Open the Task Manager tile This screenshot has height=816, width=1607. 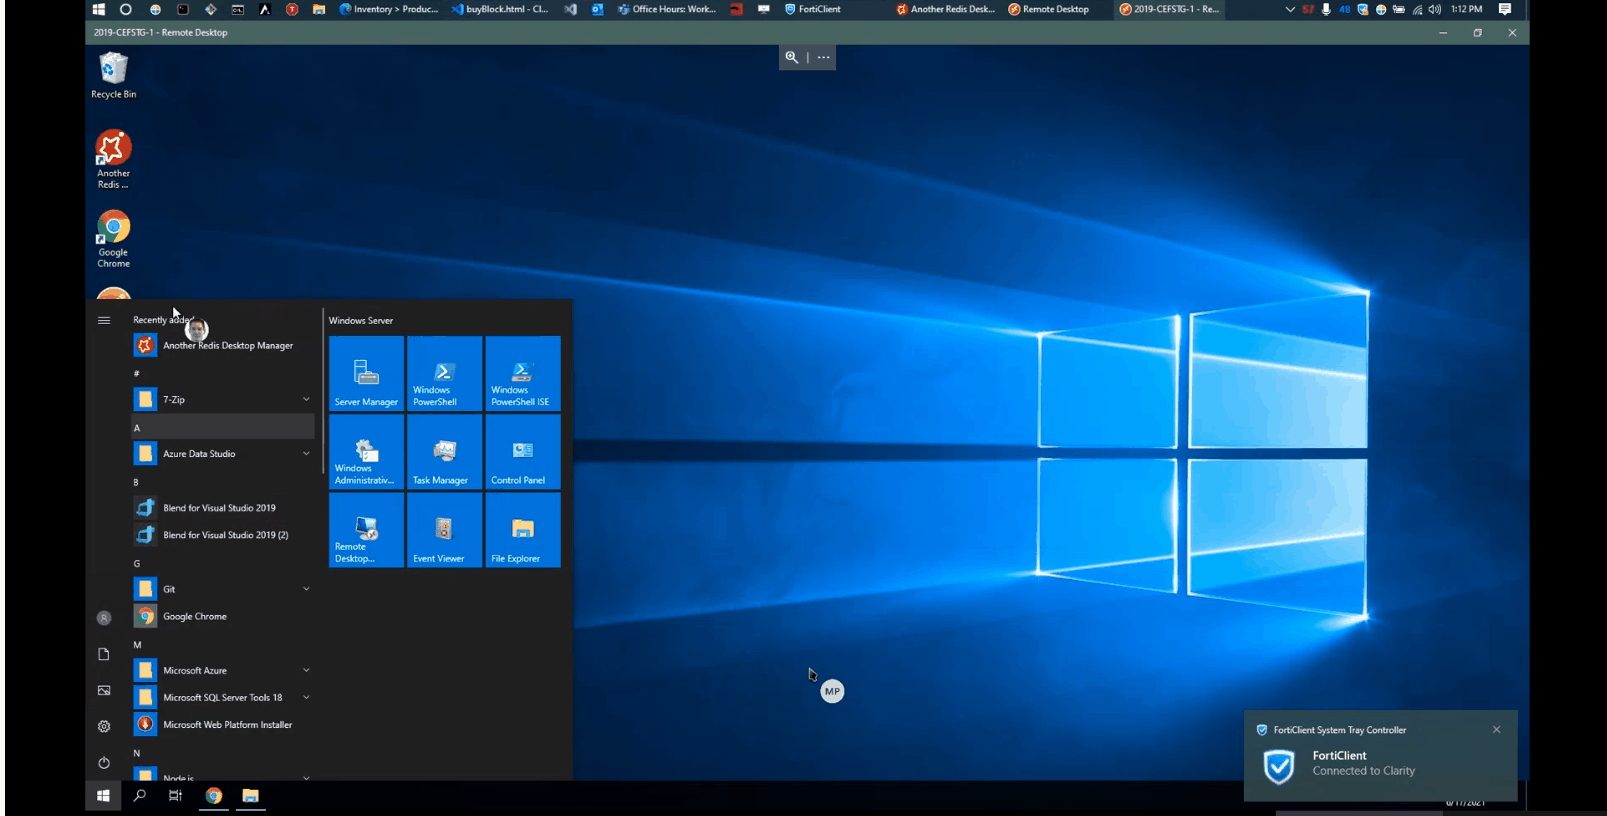tap(444, 451)
